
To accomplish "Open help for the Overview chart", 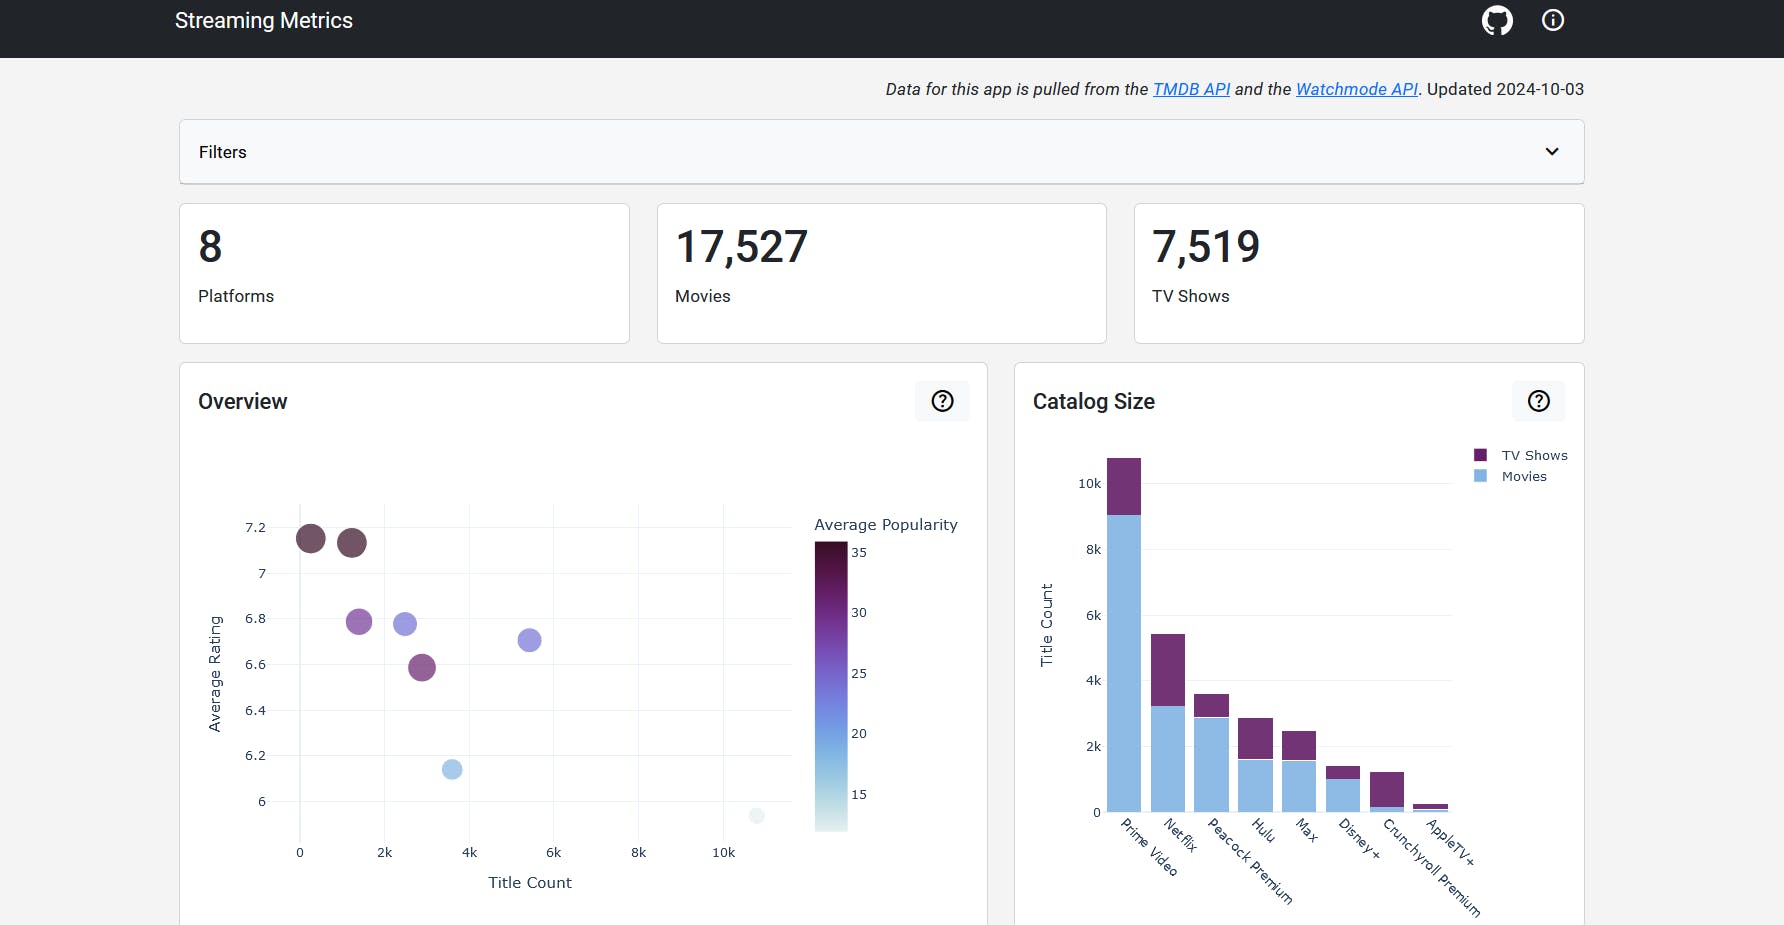I will (x=942, y=401).
